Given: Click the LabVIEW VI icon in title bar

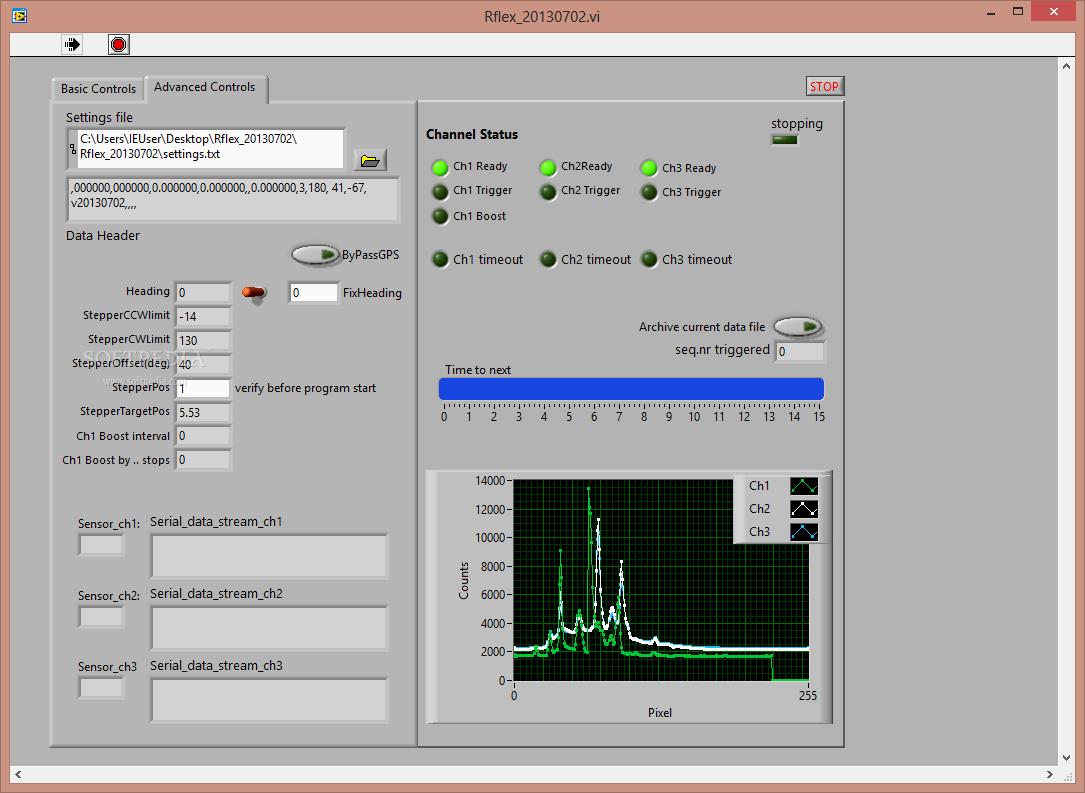Looking at the screenshot, I should 19,15.
